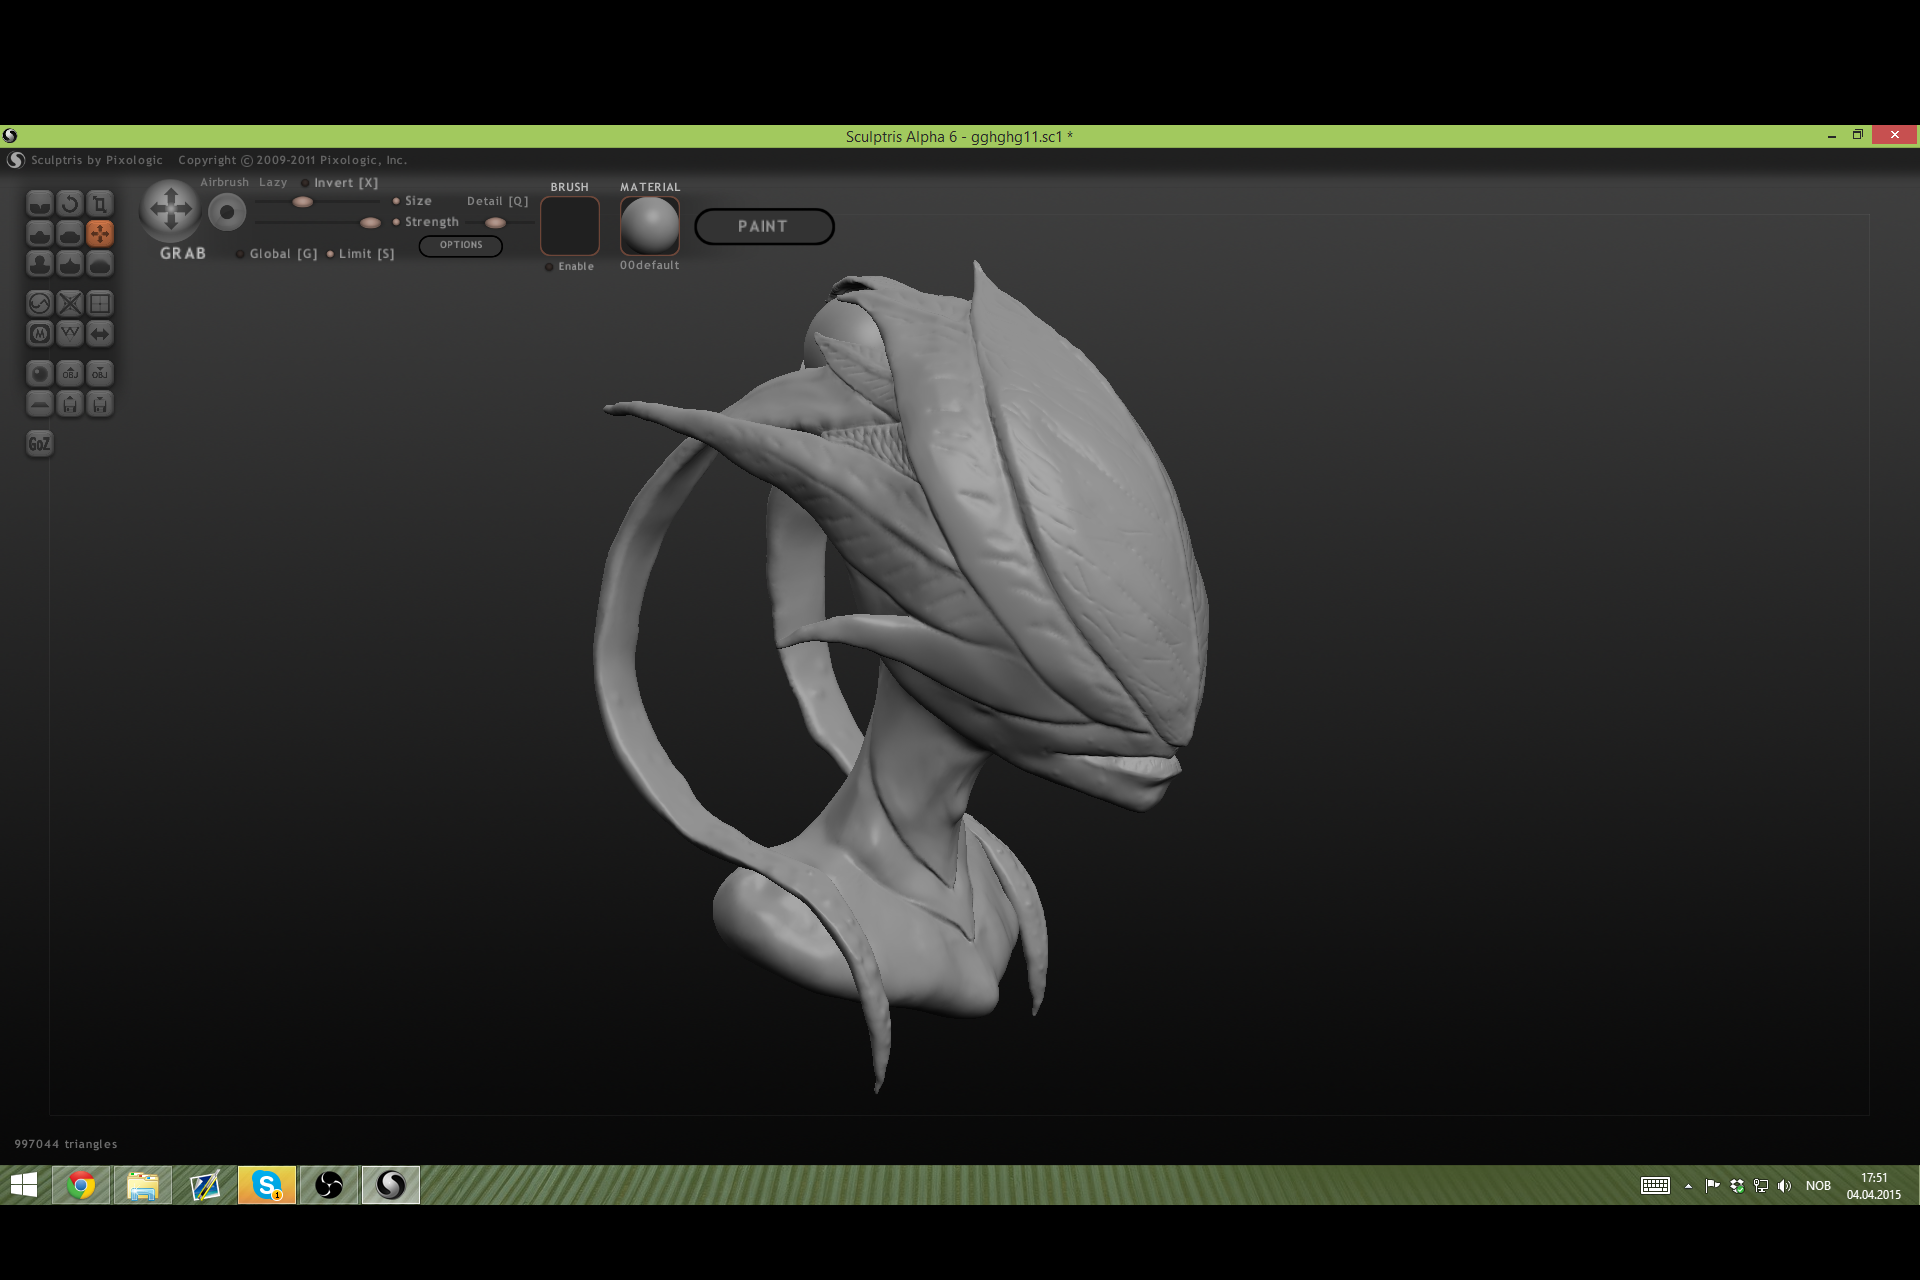The height and width of the screenshot is (1280, 1920).
Task: Open the OPTIONS button
Action: click(x=460, y=245)
